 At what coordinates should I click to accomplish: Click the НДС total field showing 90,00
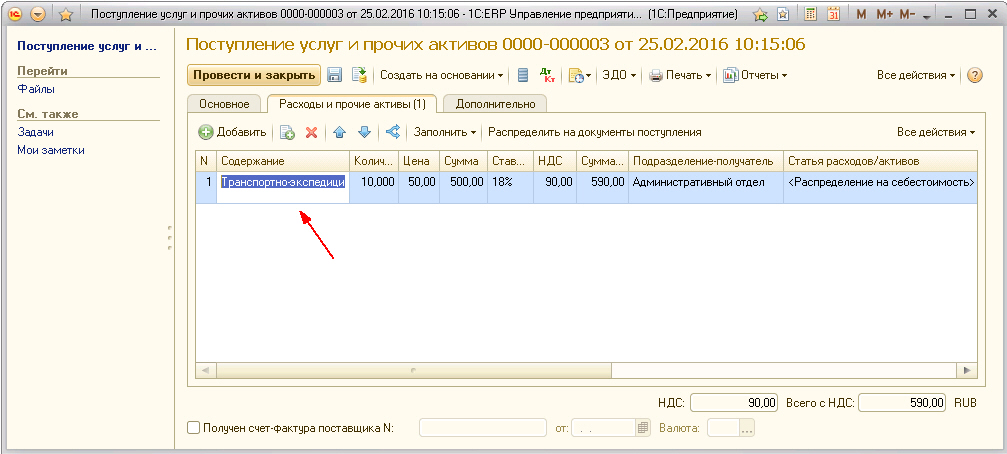(734, 403)
